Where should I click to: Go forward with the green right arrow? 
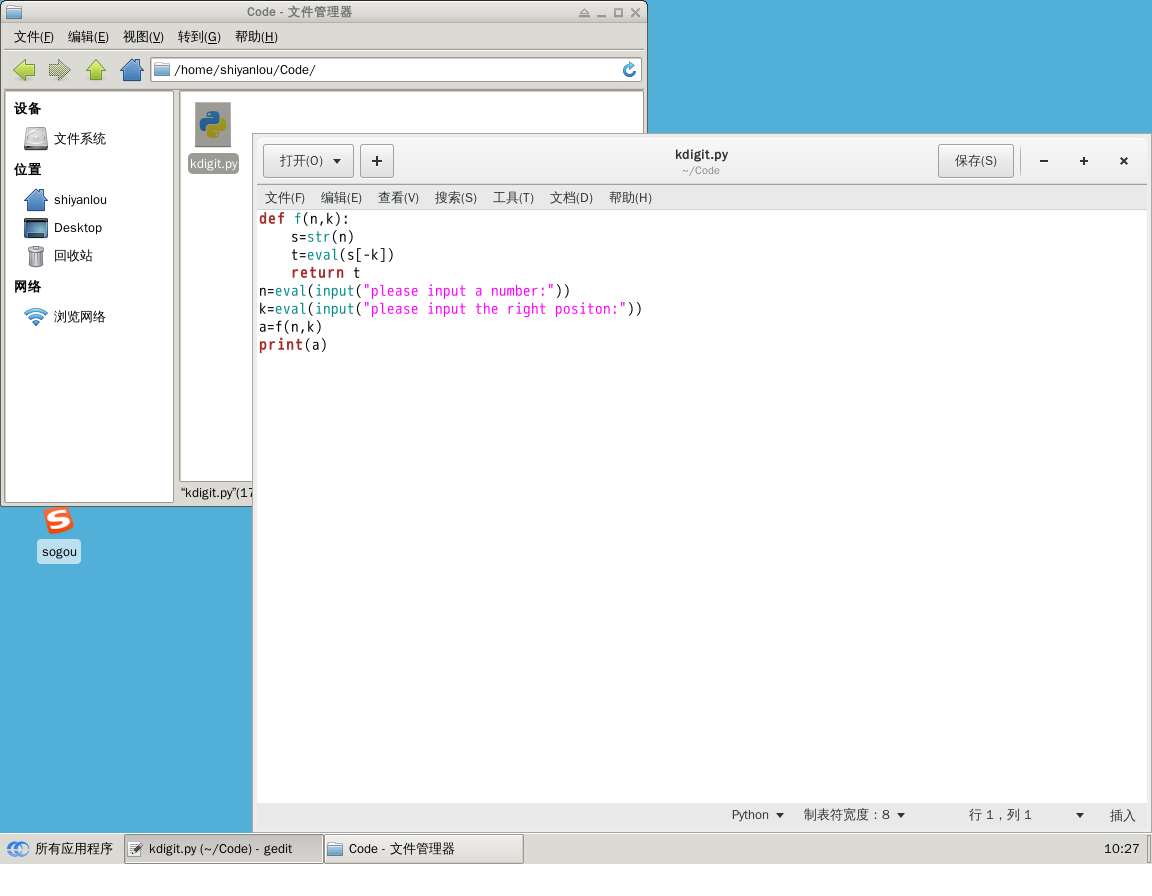60,70
